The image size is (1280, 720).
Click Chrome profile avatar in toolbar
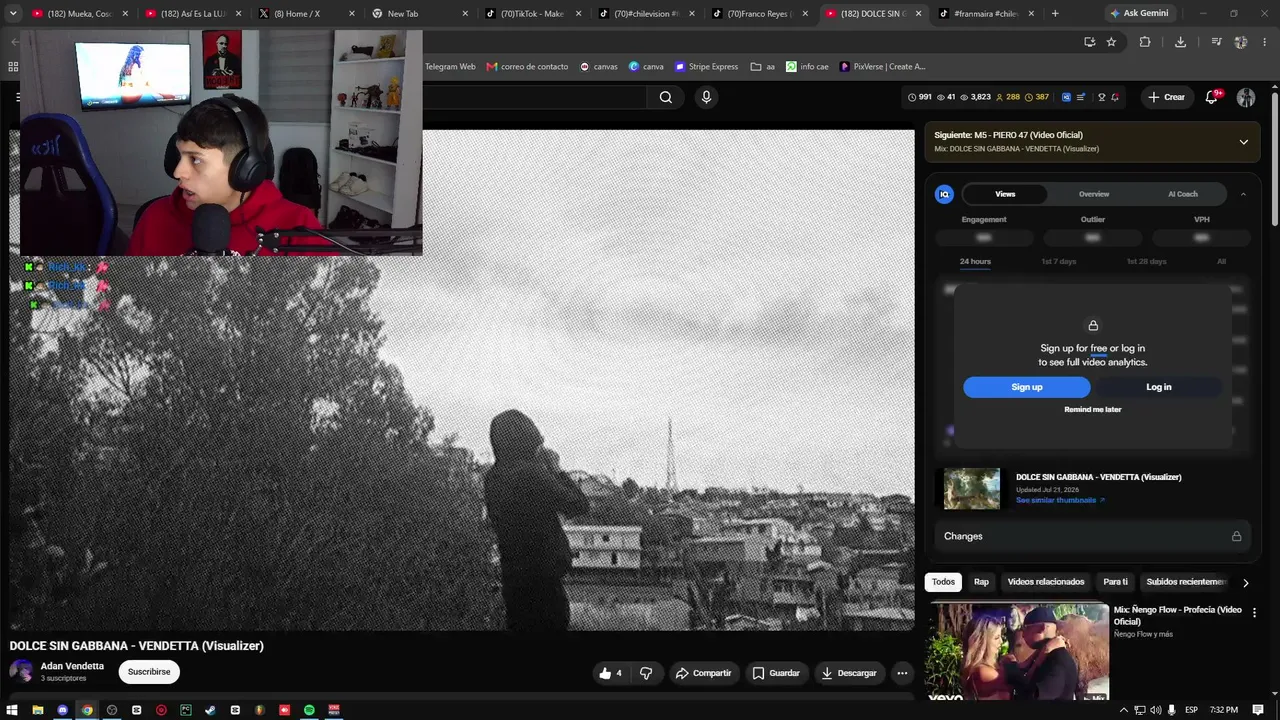click(1241, 42)
